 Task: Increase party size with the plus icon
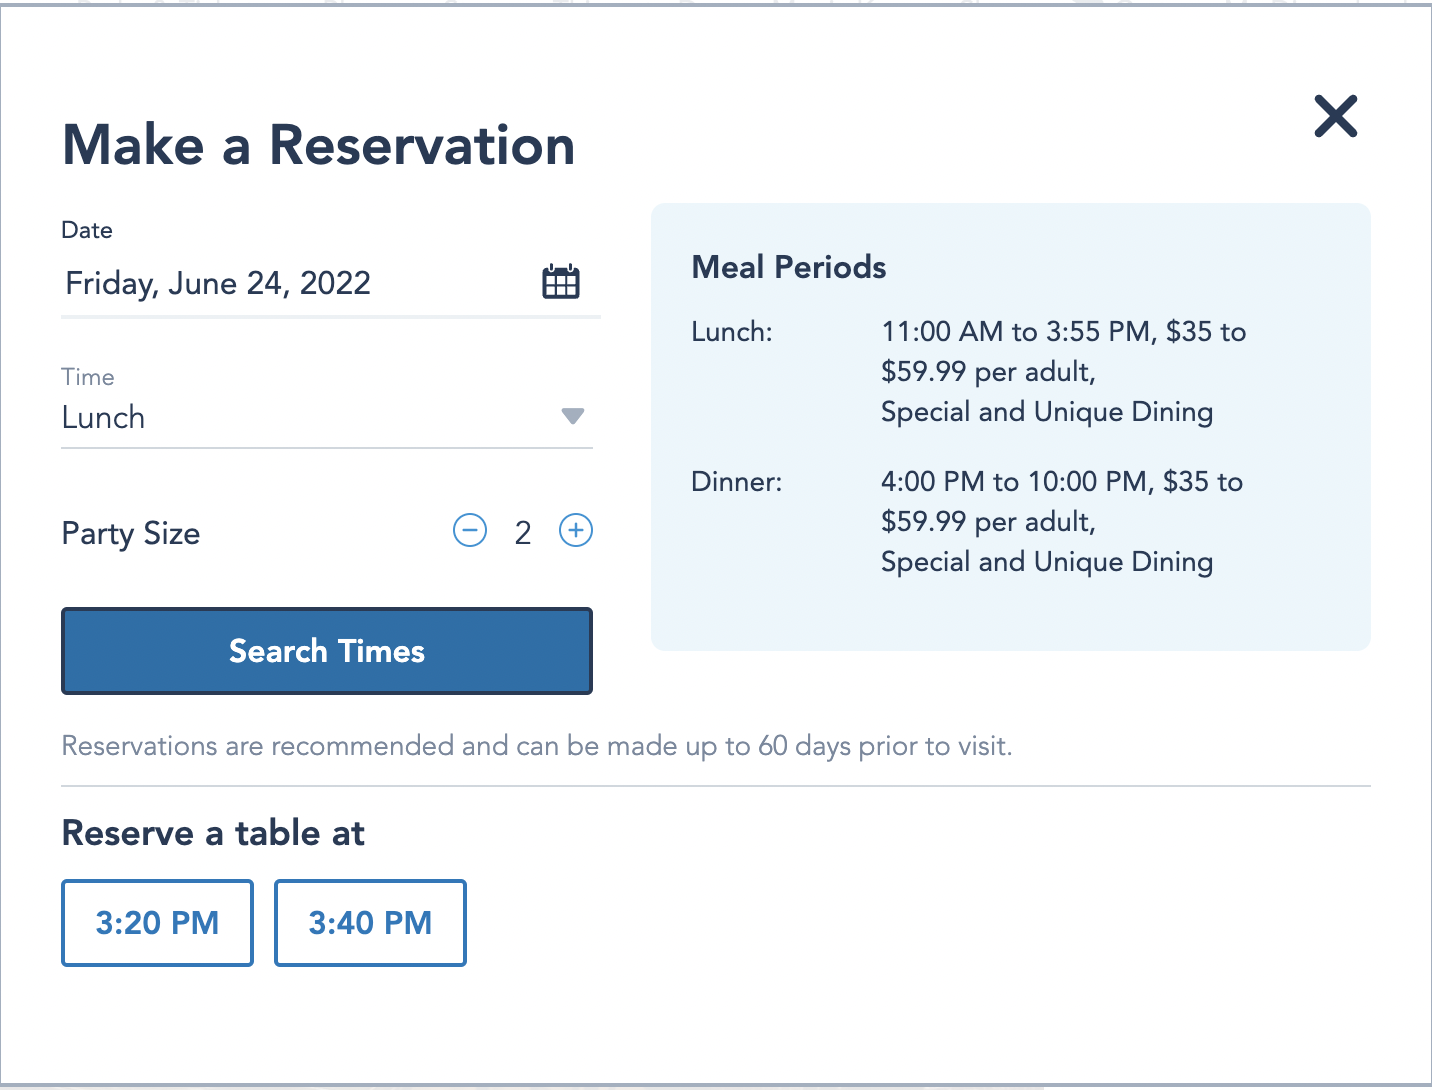[576, 530]
